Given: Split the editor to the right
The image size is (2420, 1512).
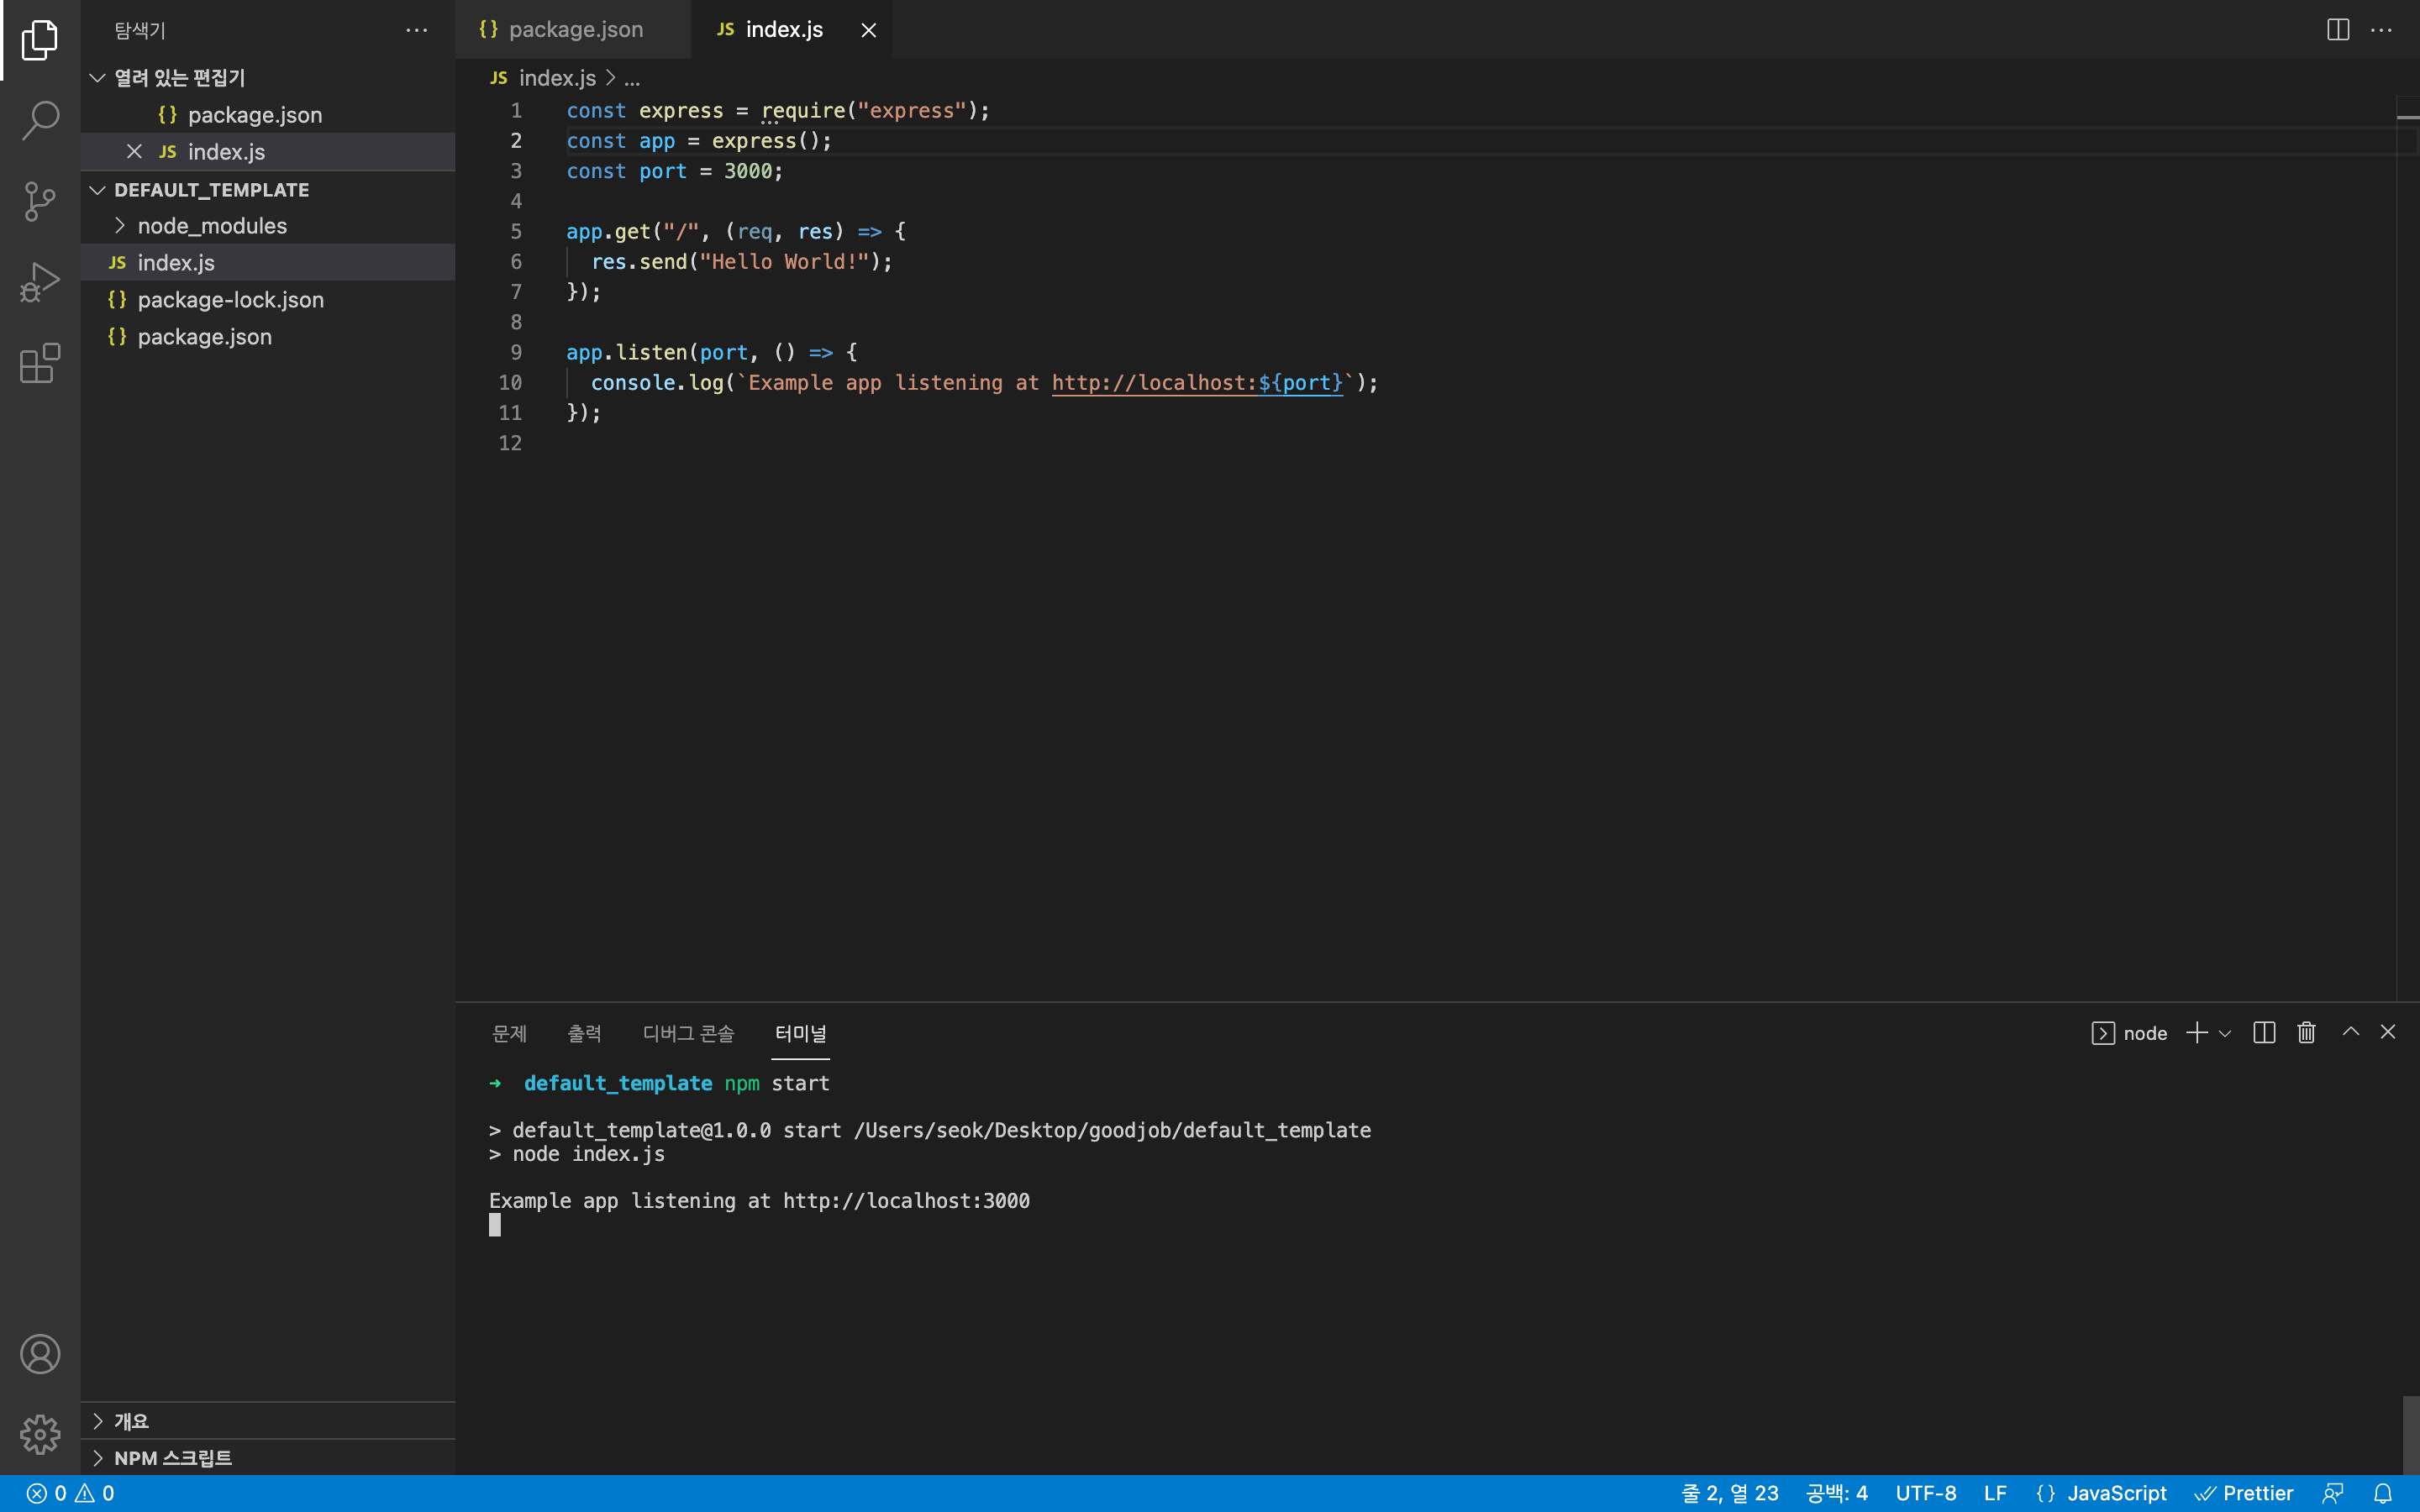Looking at the screenshot, I should tap(2338, 30).
